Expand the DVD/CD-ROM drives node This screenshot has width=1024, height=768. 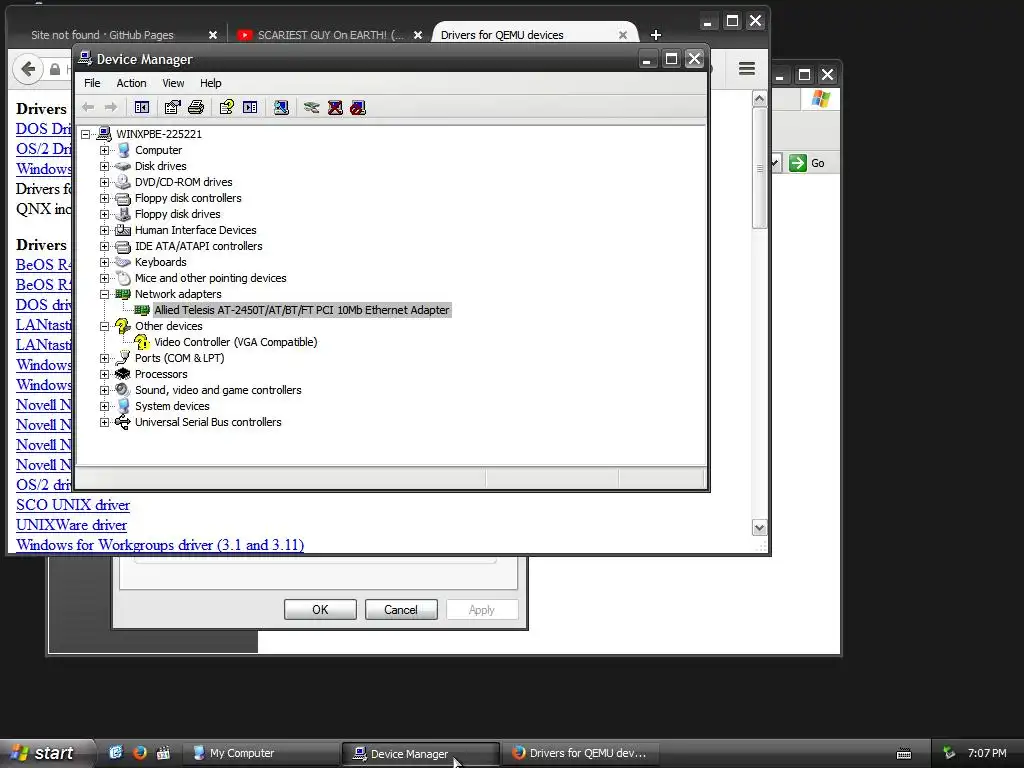coord(104,182)
